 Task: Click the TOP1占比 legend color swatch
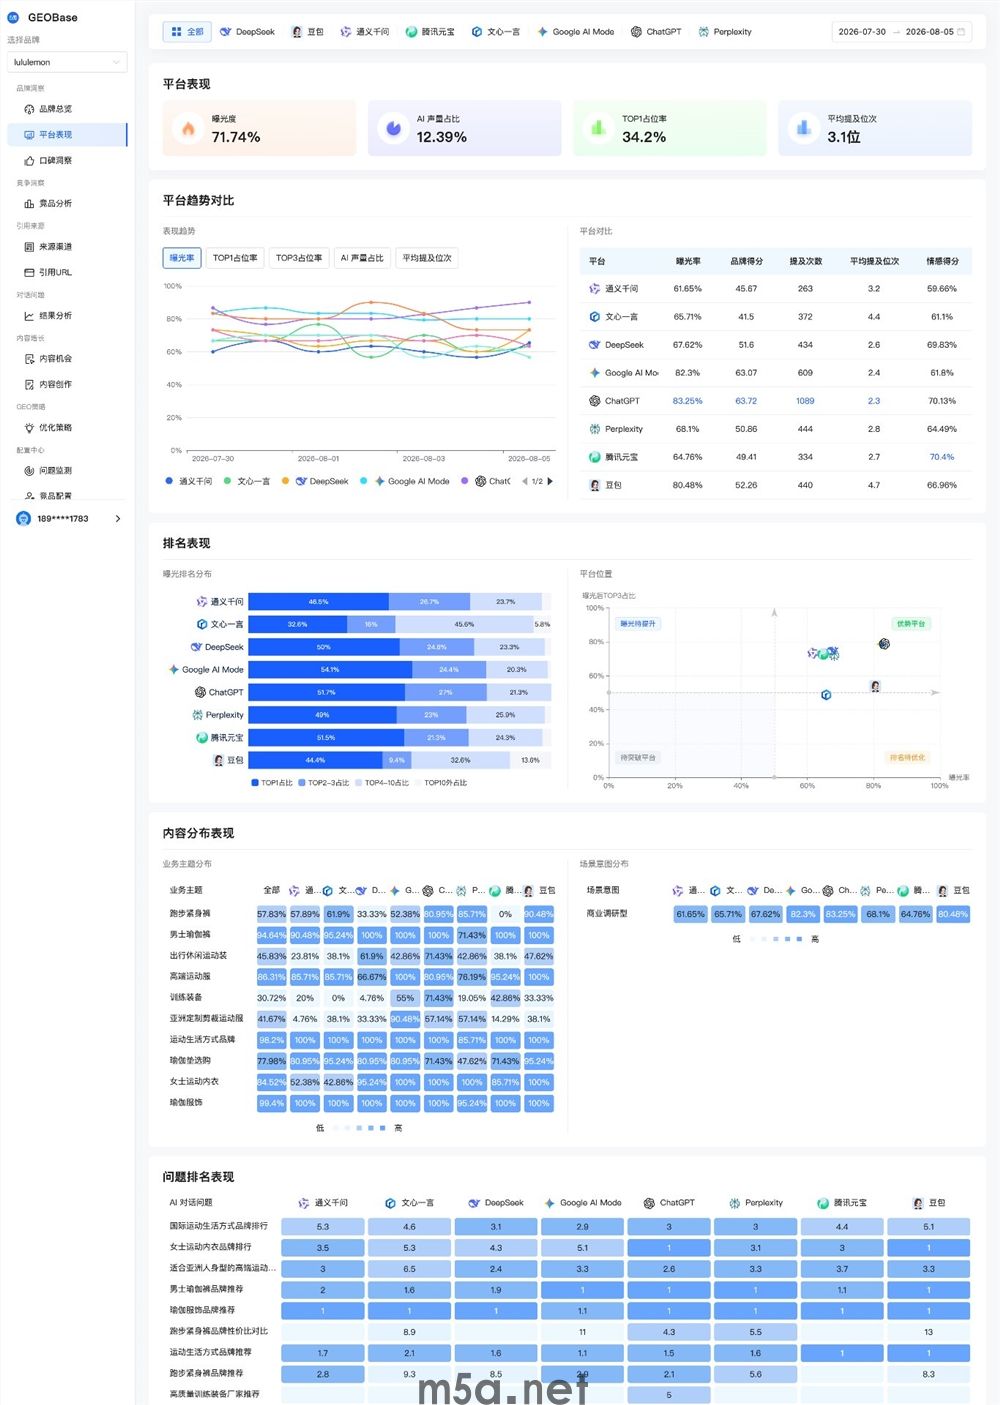(255, 783)
